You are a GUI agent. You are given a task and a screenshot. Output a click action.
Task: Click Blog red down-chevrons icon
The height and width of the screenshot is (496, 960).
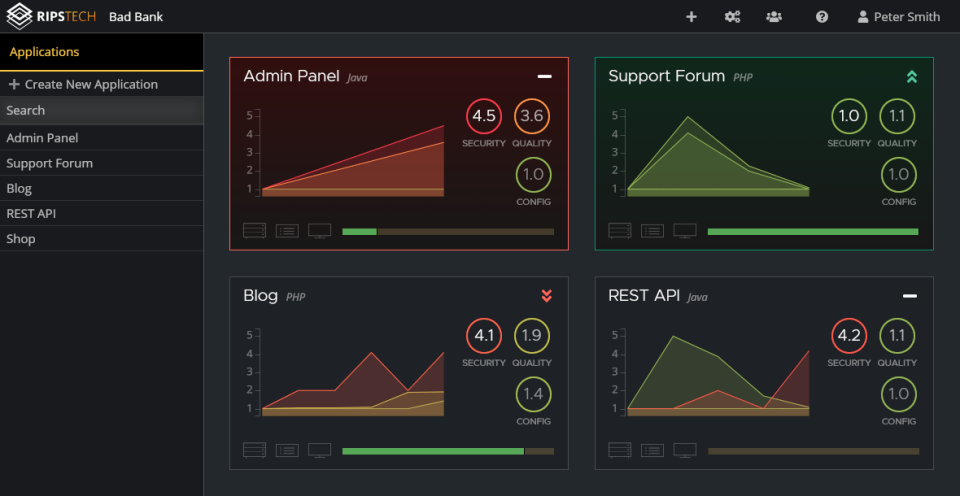(x=546, y=295)
